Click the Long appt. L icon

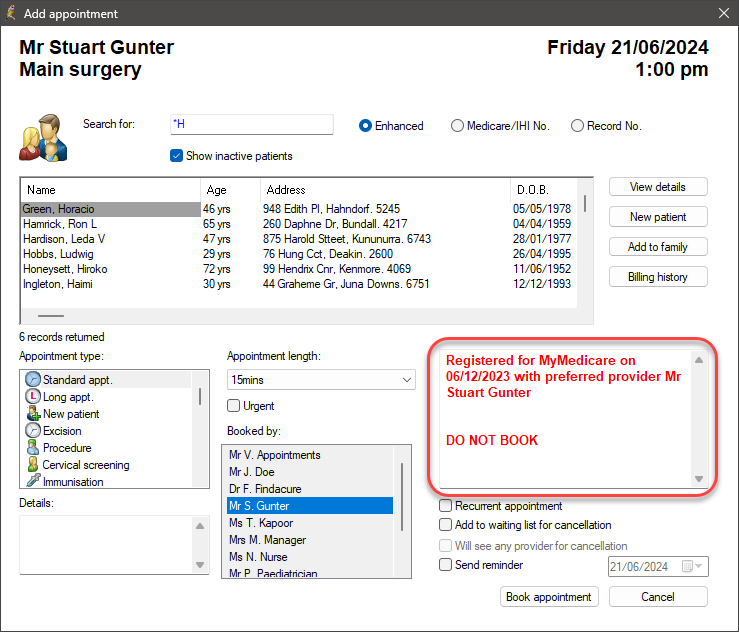[x=33, y=396]
